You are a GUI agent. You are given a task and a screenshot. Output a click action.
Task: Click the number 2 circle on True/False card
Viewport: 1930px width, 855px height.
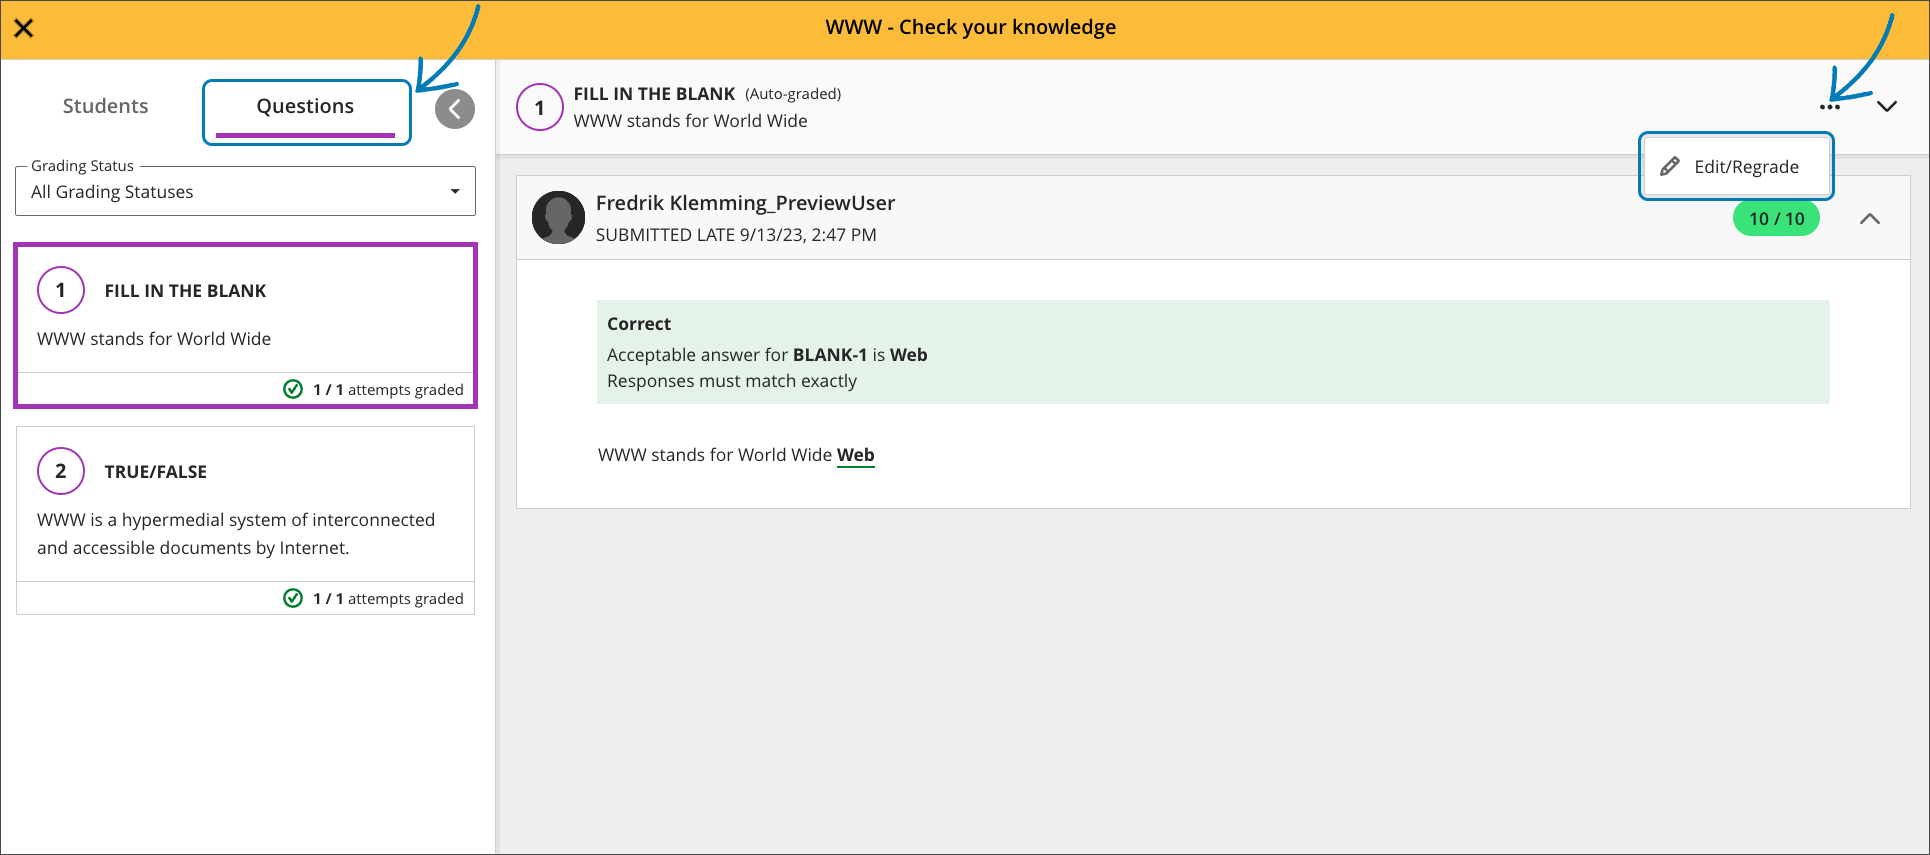61,471
